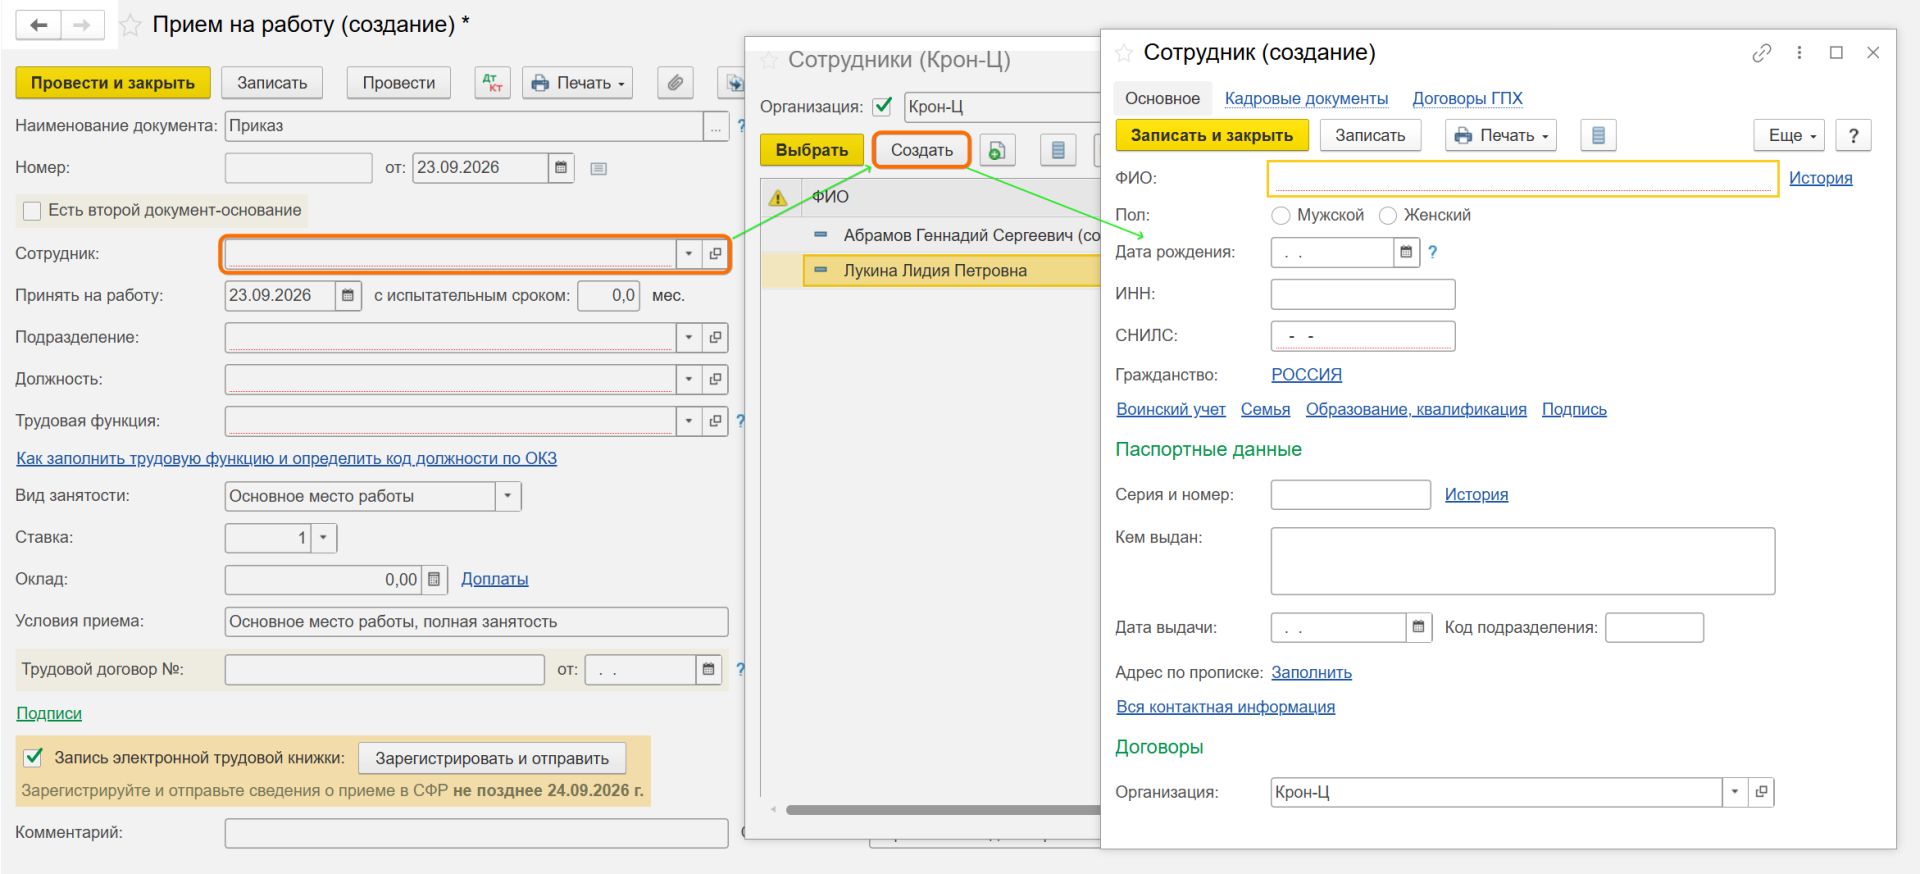Click the link icon in Сотрудник window header

tap(1762, 53)
